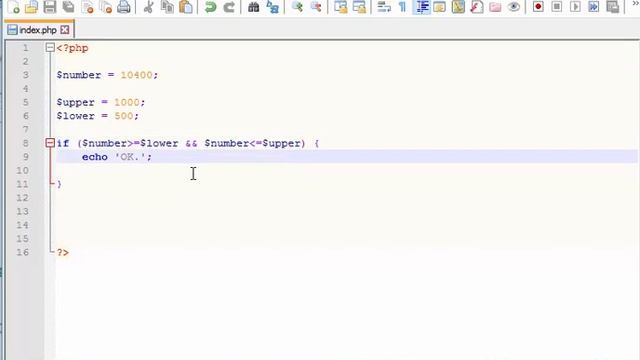Click the '?>' closing tag
This screenshot has width=640, height=360.
[63, 252]
